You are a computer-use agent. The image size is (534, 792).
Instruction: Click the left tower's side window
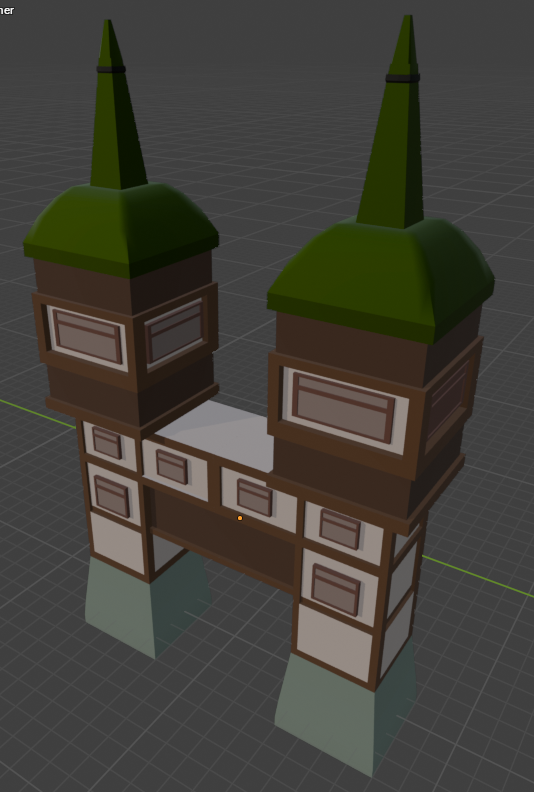(x=175, y=331)
